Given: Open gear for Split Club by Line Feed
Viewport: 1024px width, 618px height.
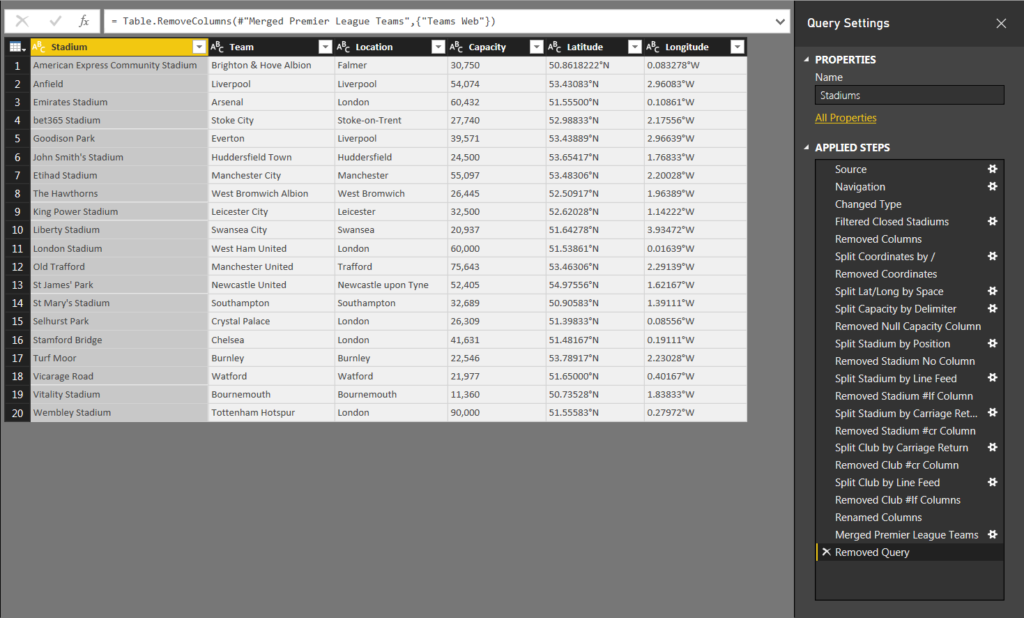Looking at the screenshot, I should 993,481.
